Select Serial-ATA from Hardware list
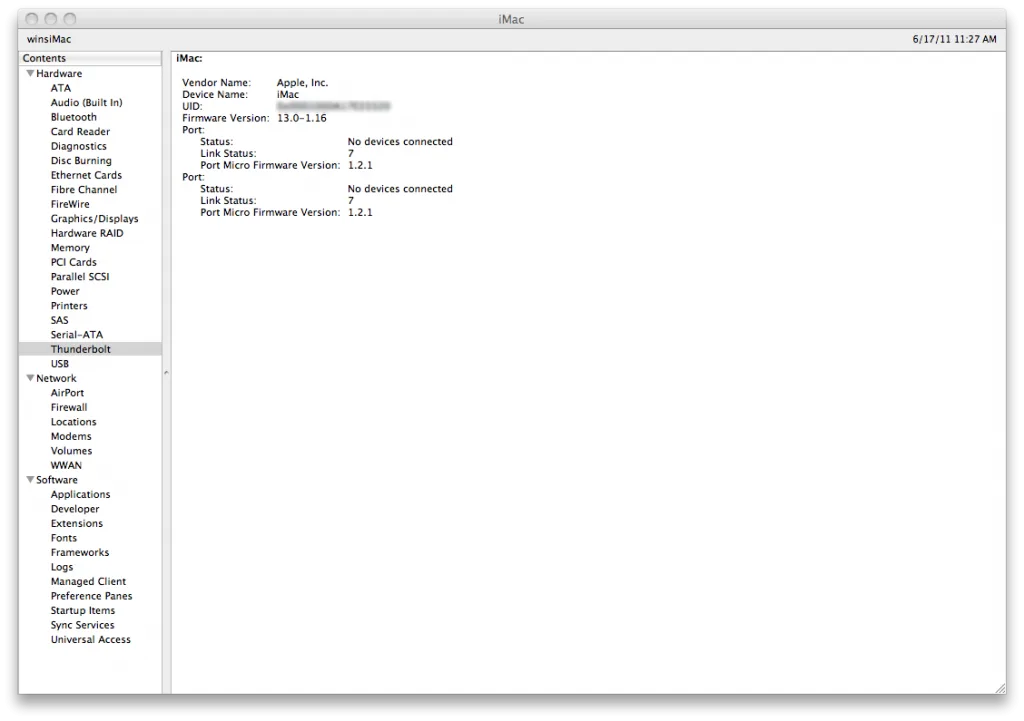This screenshot has height=721, width=1024. click(x=77, y=335)
